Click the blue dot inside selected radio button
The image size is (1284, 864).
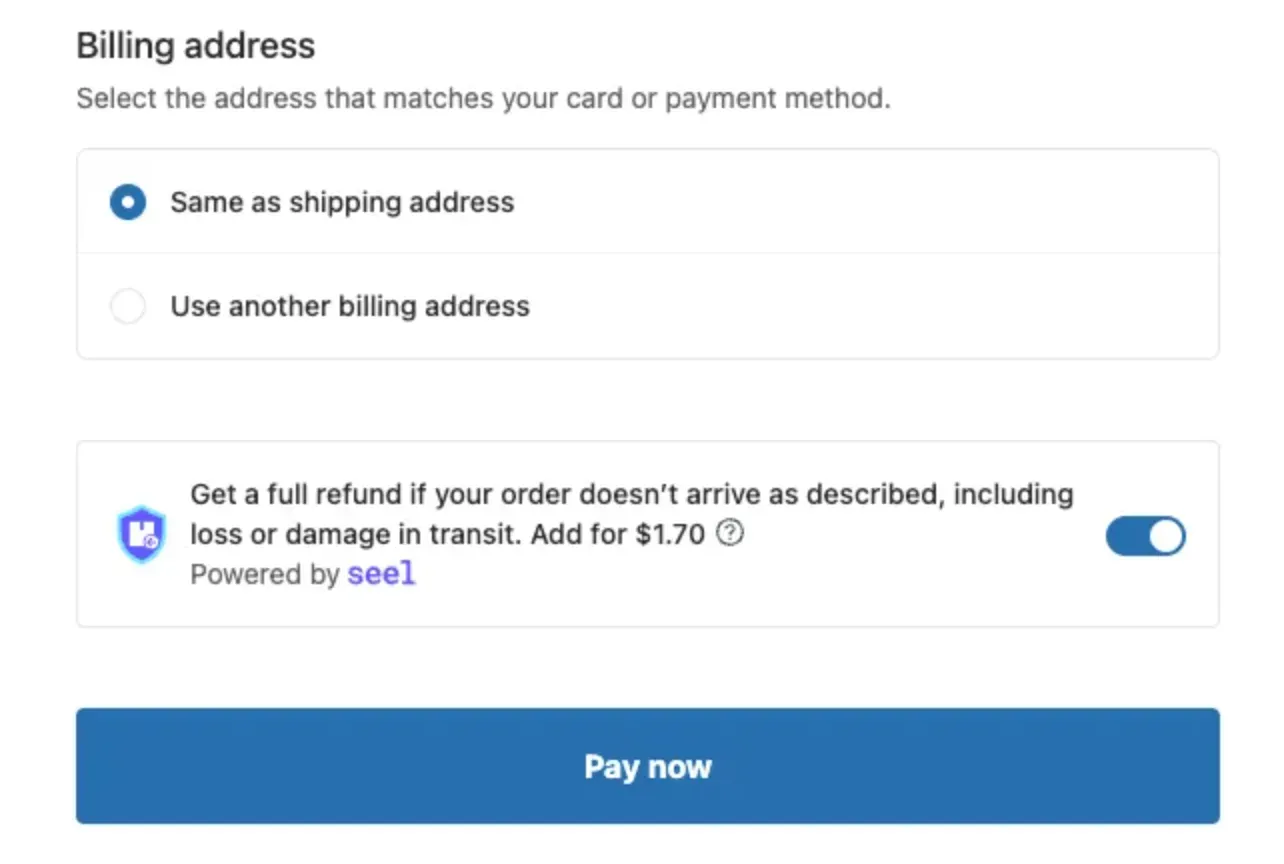pyautogui.click(x=128, y=203)
